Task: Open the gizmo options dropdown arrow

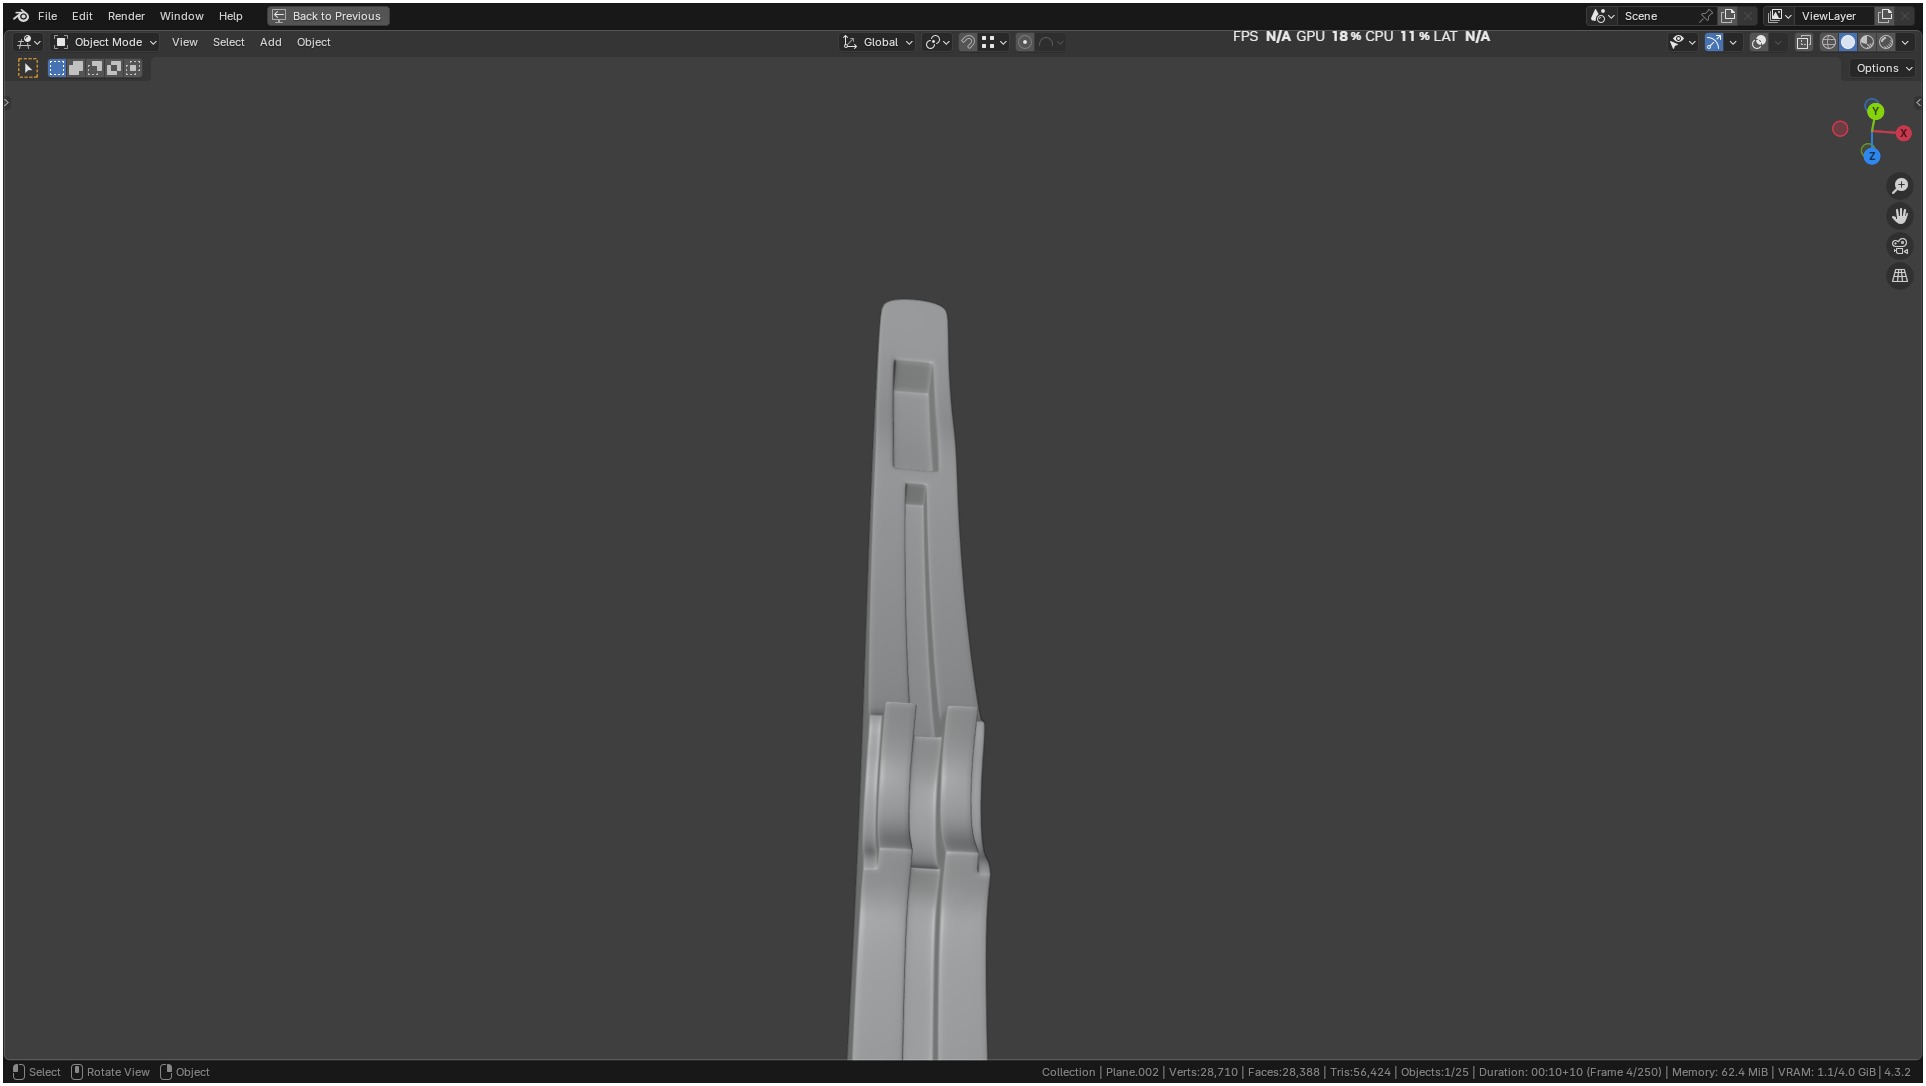Action: click(1733, 42)
